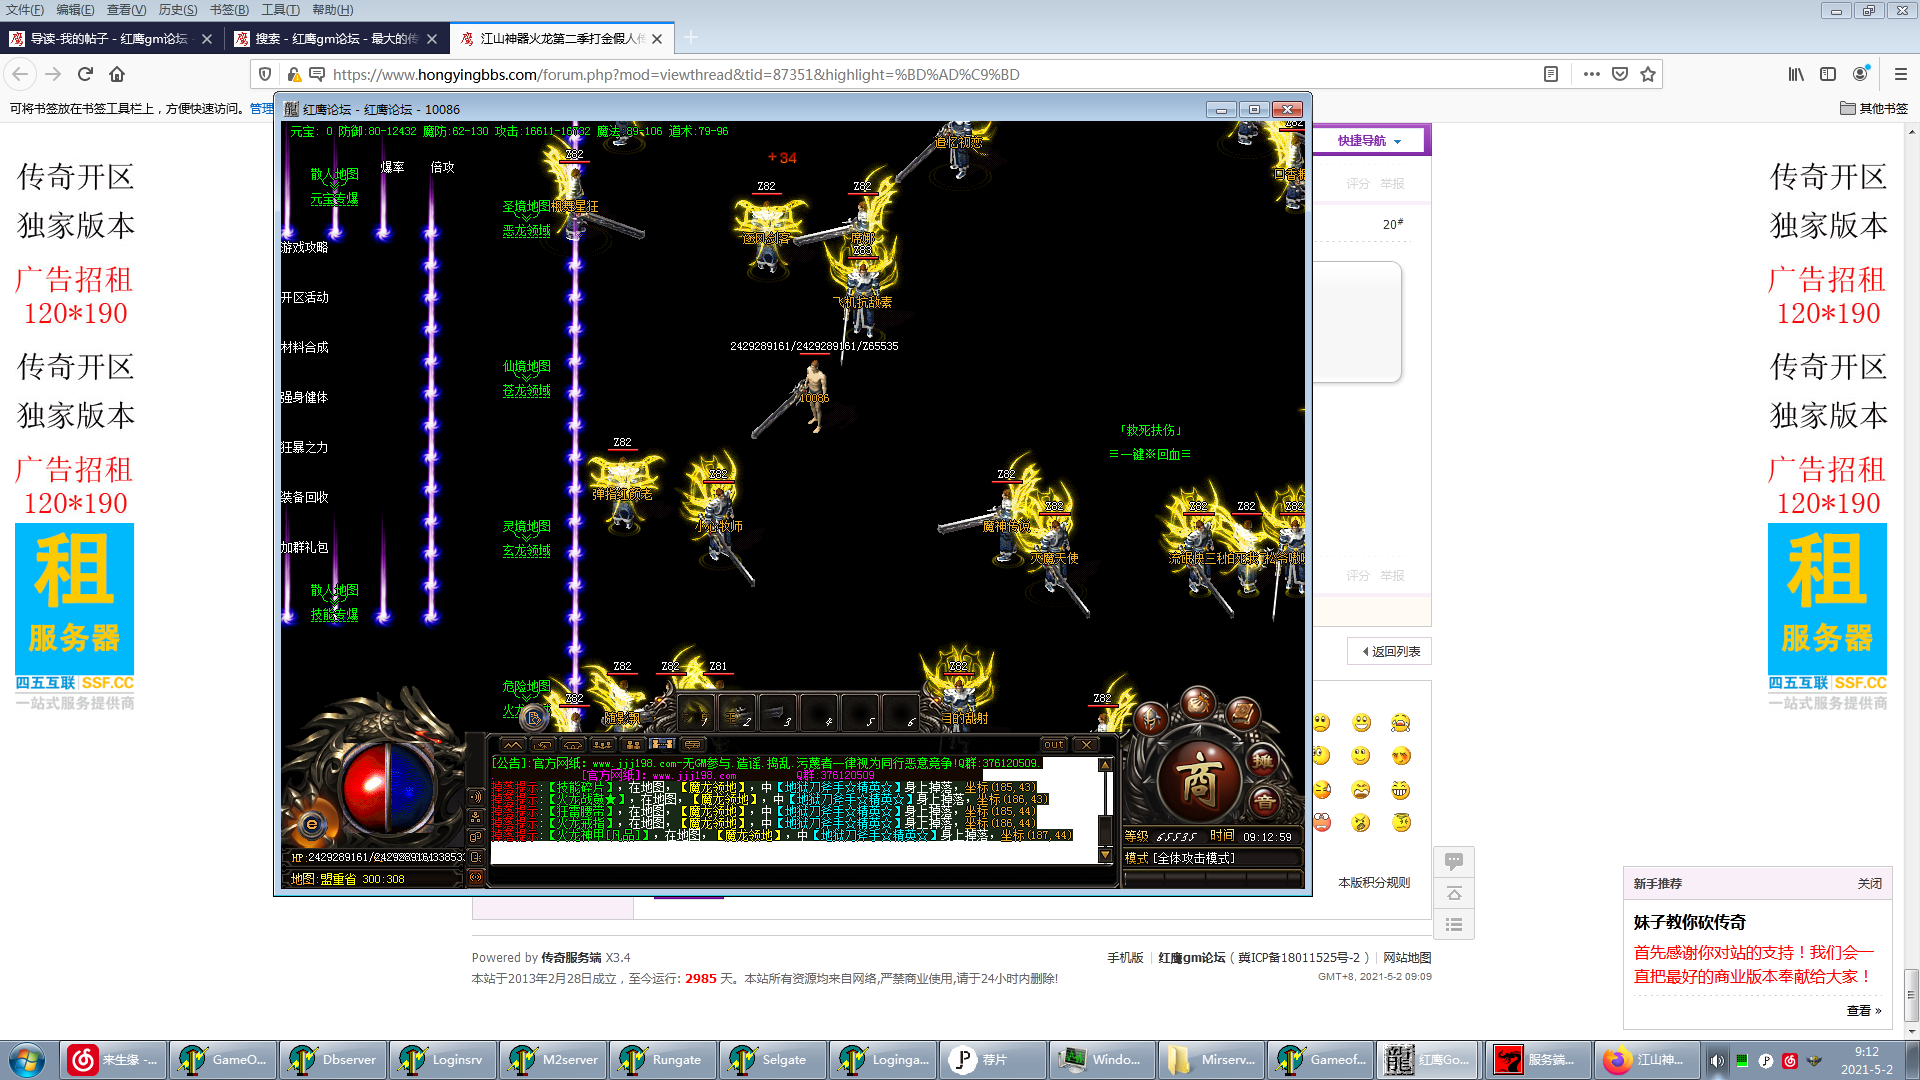Open the 工具 Tools menu
1920x1080 pixels.
pos(280,10)
